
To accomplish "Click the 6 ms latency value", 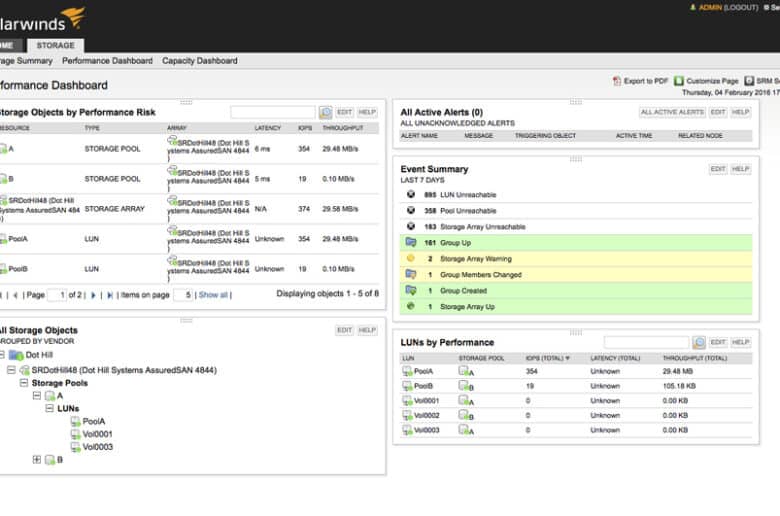I will click(x=262, y=149).
